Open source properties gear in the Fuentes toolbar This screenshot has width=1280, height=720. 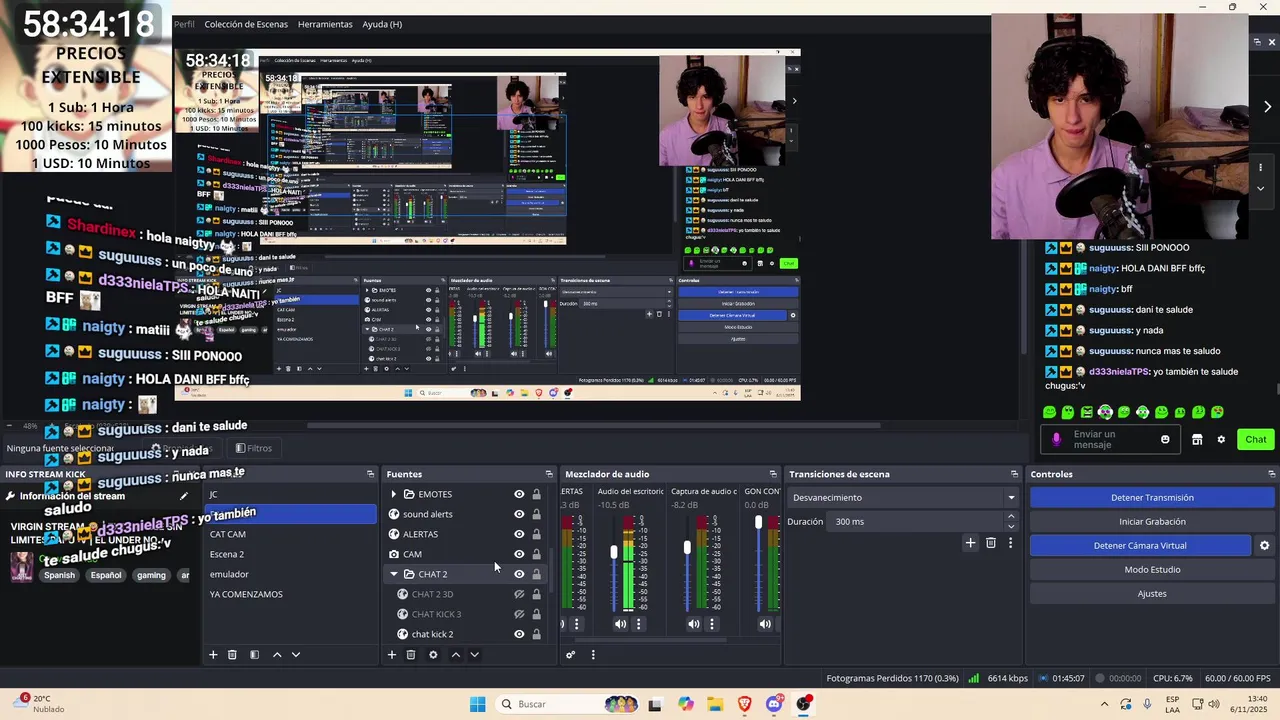[x=433, y=655]
